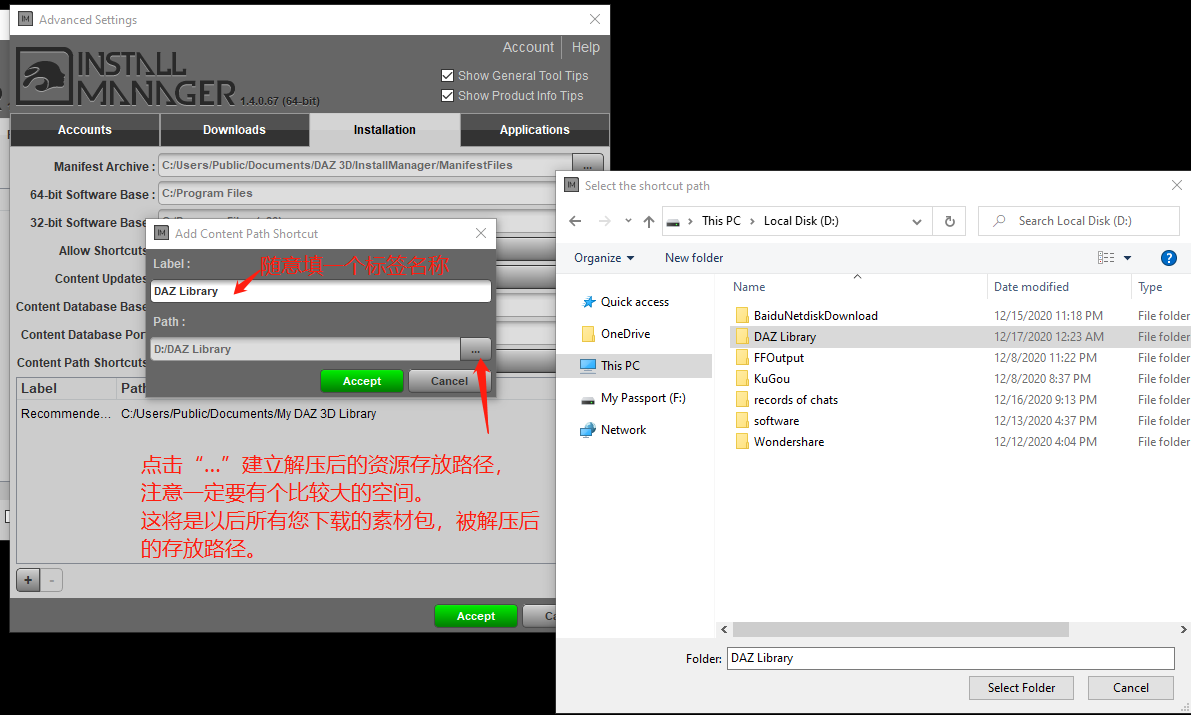Toggle Show Product Info Tips checkbox

[447, 96]
